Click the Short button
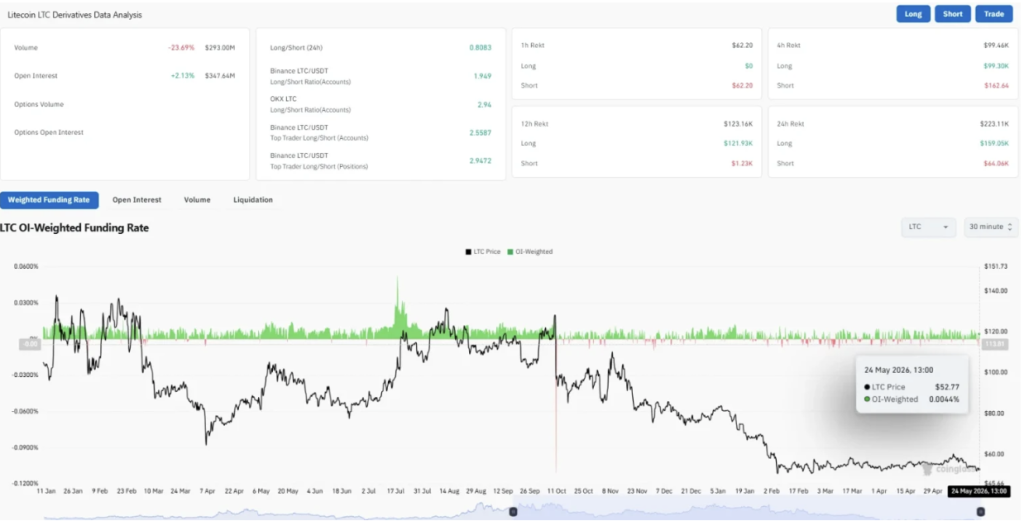Viewport: 1024px width, 521px height. click(x=952, y=14)
